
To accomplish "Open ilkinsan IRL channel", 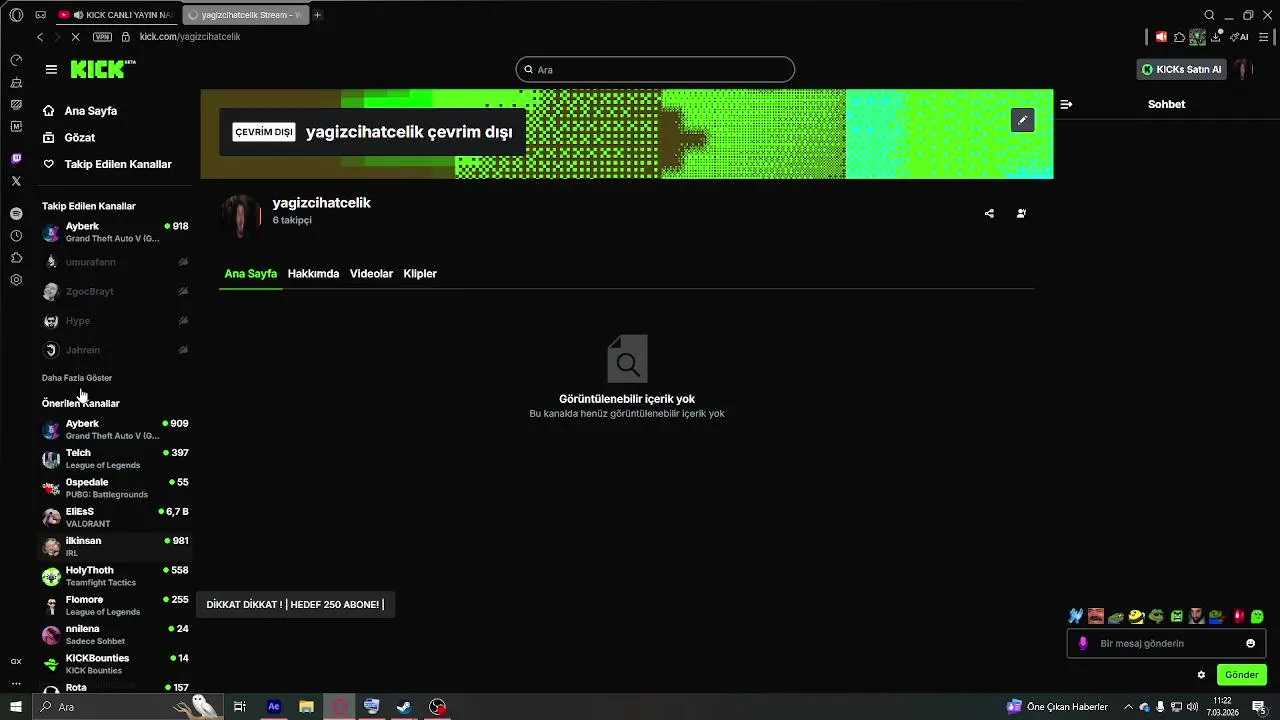I will [115, 547].
